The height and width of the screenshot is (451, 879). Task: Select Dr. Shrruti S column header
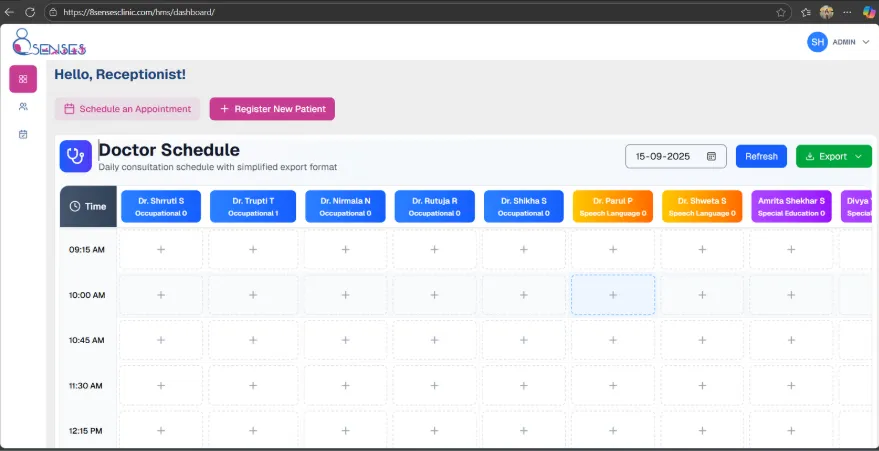[x=161, y=206]
